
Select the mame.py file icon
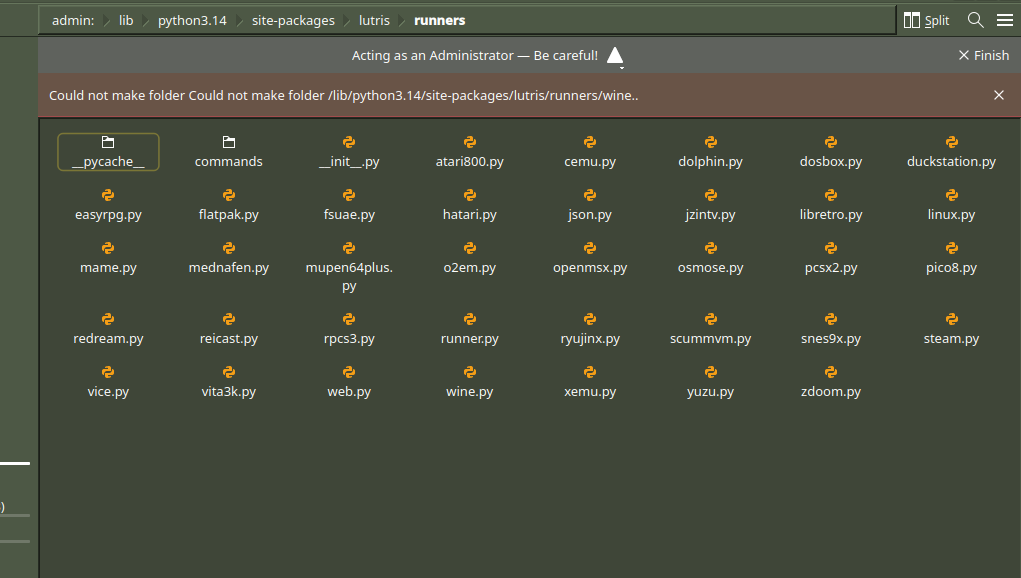click(108, 248)
